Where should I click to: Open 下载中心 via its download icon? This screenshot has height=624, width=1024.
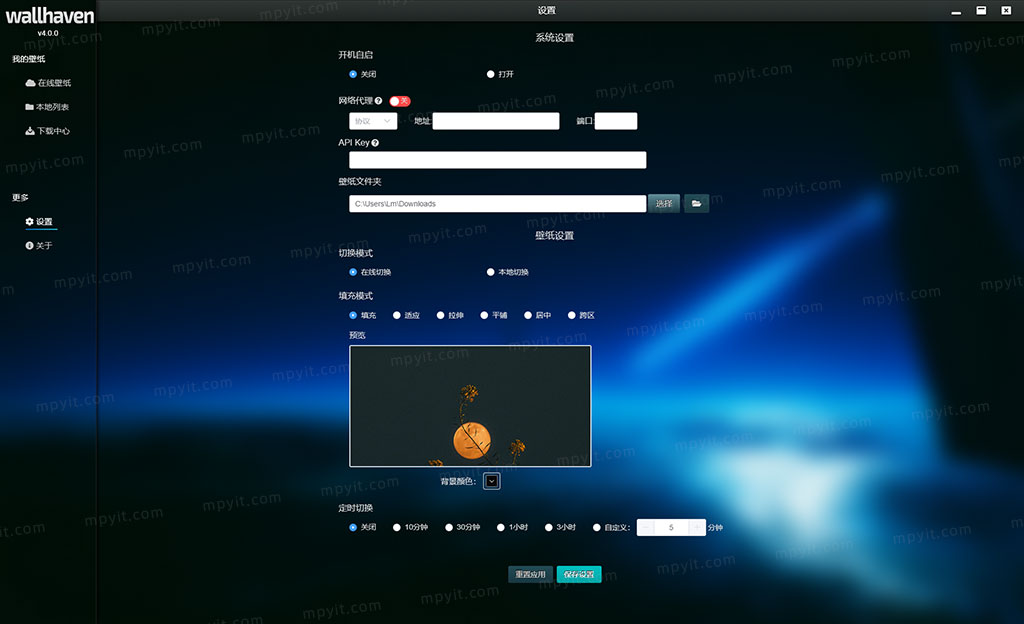30,131
